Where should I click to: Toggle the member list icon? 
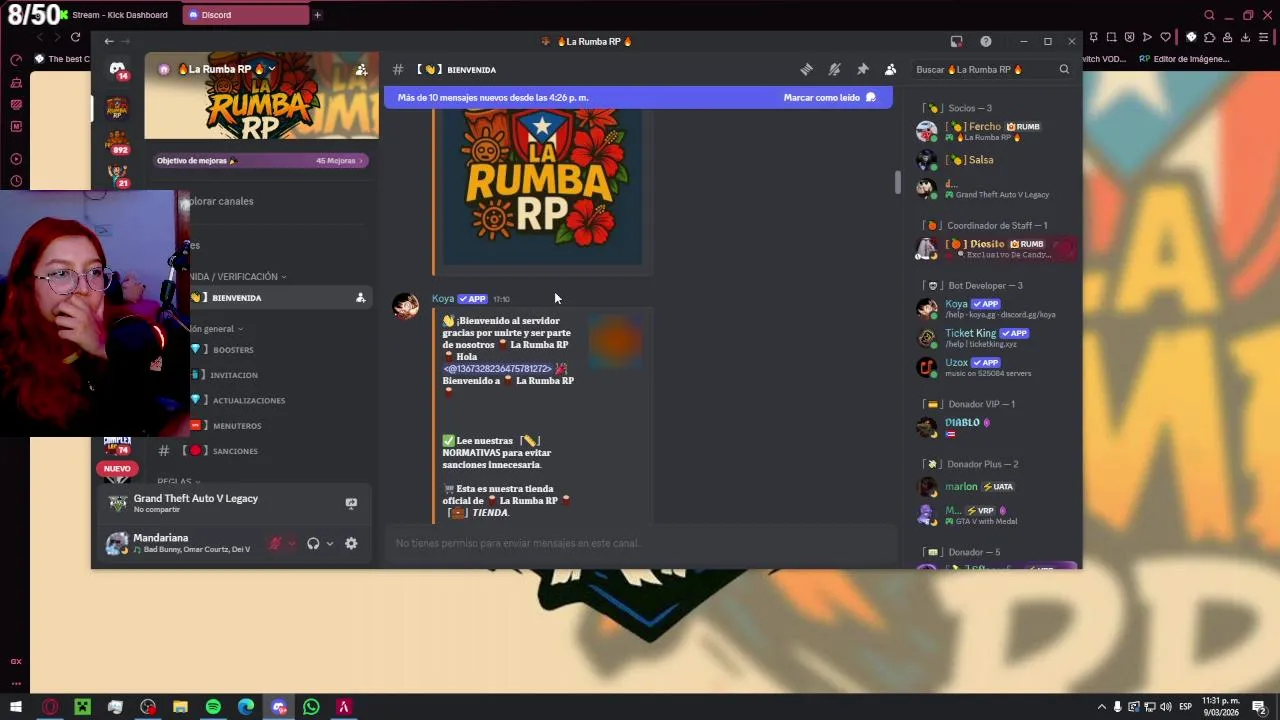[x=890, y=69]
